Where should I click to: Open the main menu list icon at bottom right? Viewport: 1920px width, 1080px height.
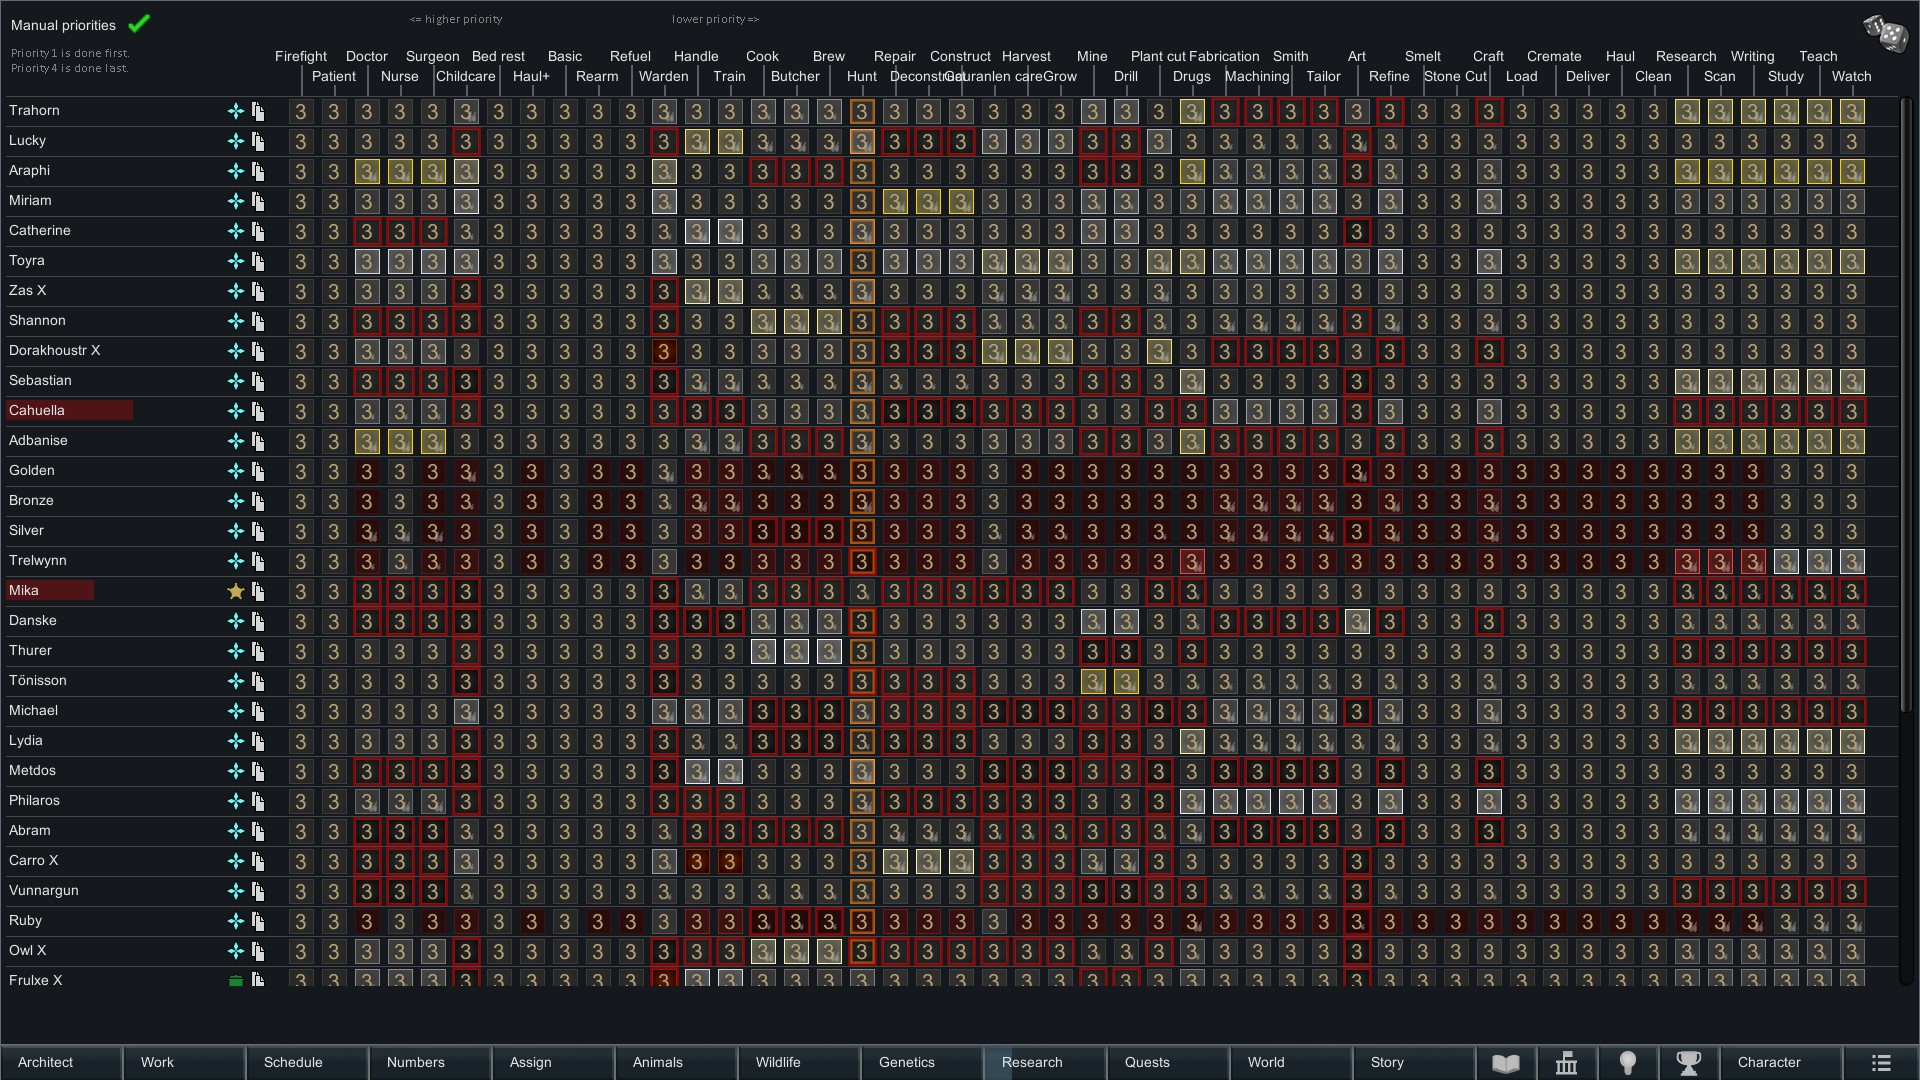1881,1063
